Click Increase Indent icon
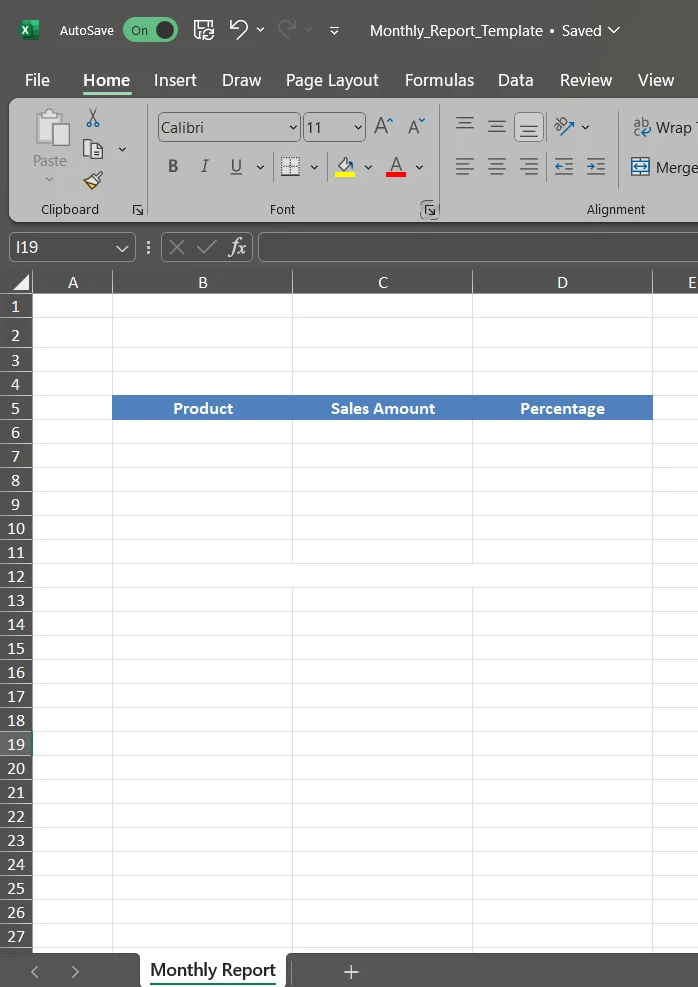 (596, 167)
